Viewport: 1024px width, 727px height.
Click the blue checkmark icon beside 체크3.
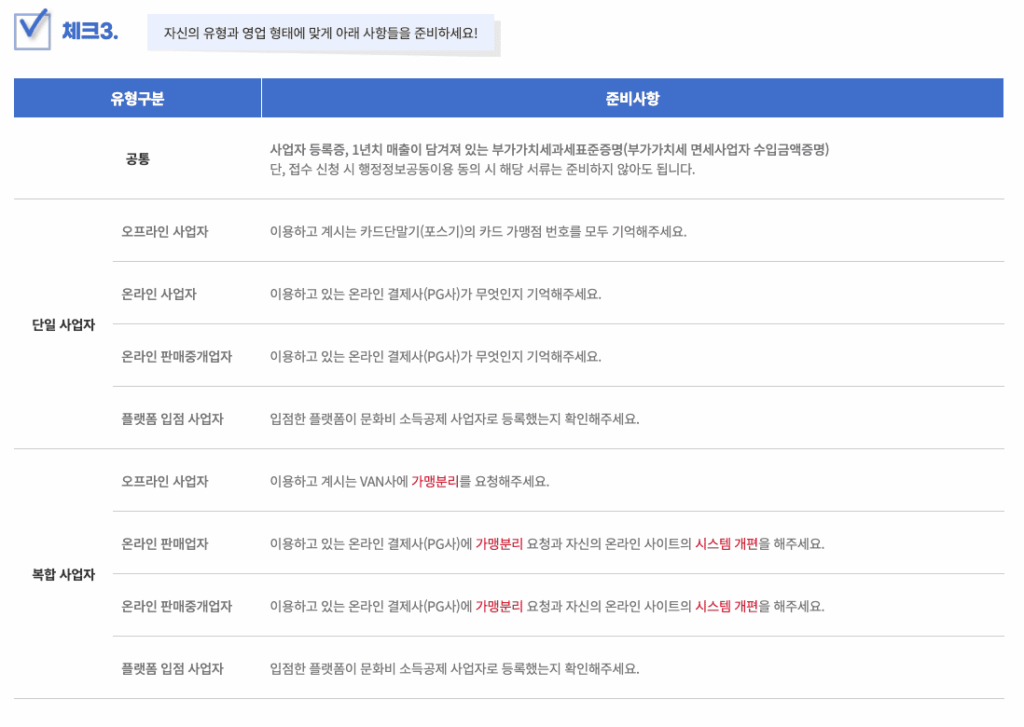click(x=32, y=29)
